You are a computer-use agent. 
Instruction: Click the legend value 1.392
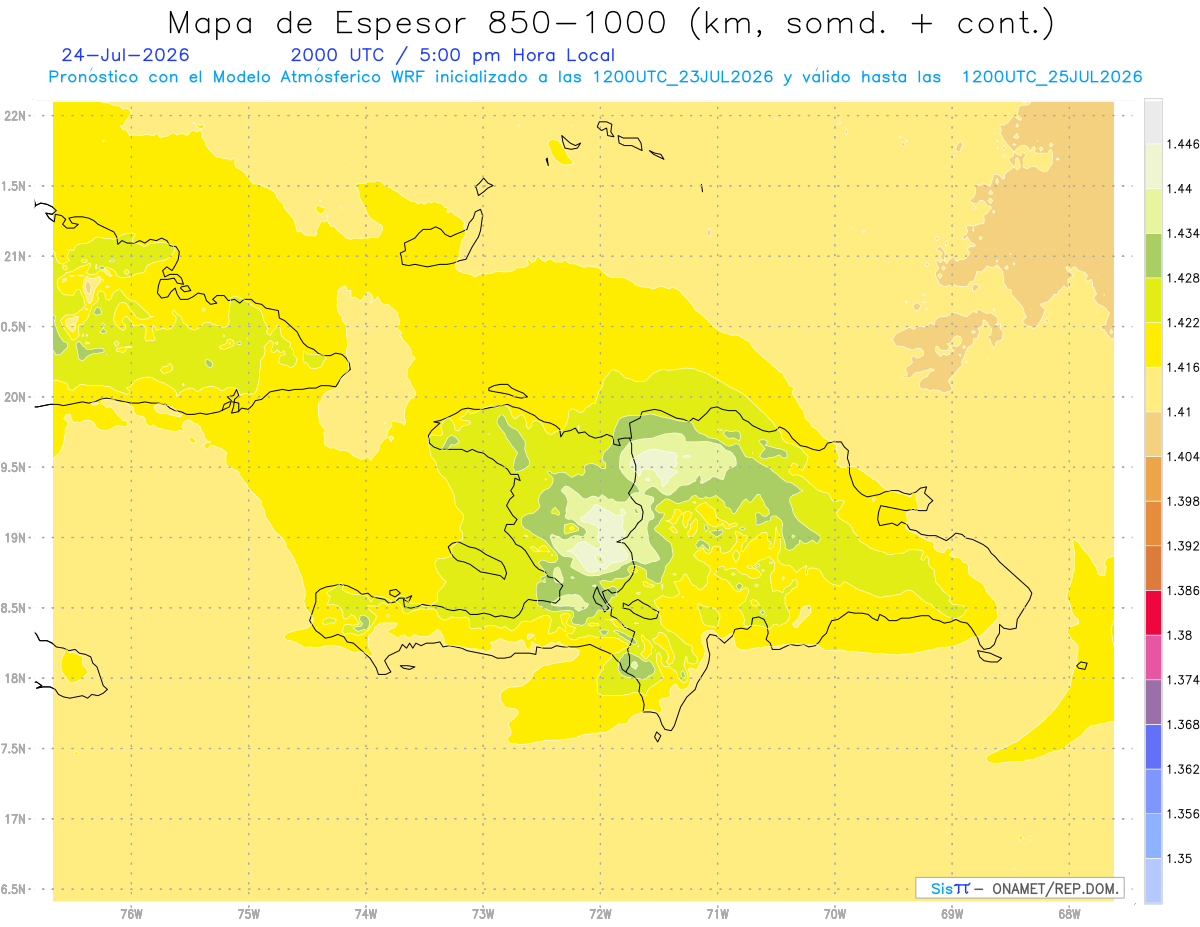(x=1183, y=546)
